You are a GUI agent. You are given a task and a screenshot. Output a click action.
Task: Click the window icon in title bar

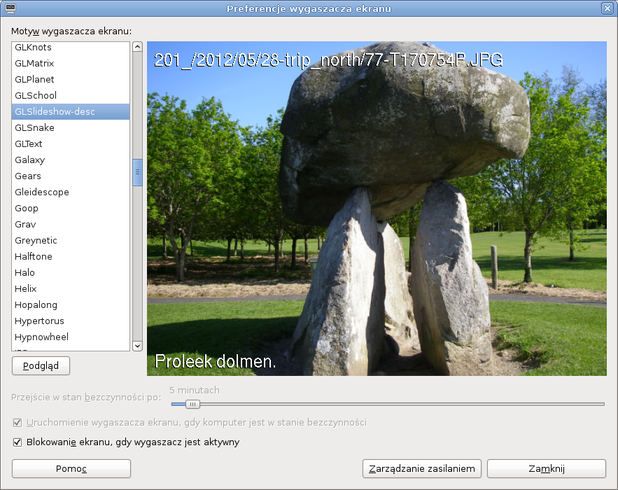coord(10,8)
